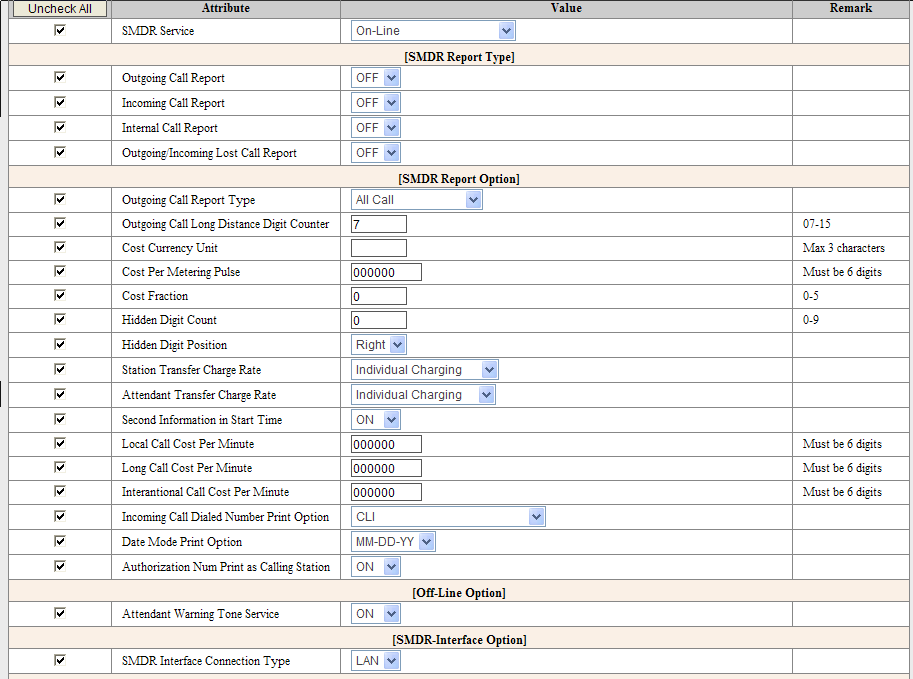Image resolution: width=913 pixels, height=679 pixels.
Task: Open the Incoming Call Report dropdown
Action: pos(375,103)
